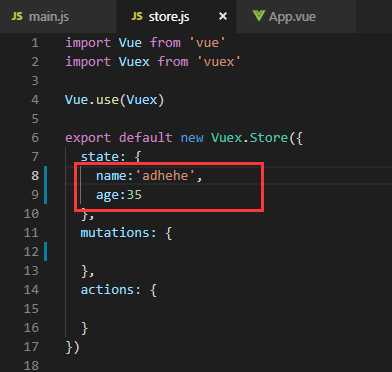The image size is (392, 372).
Task: Select the store.js tab
Action: coord(176,16)
